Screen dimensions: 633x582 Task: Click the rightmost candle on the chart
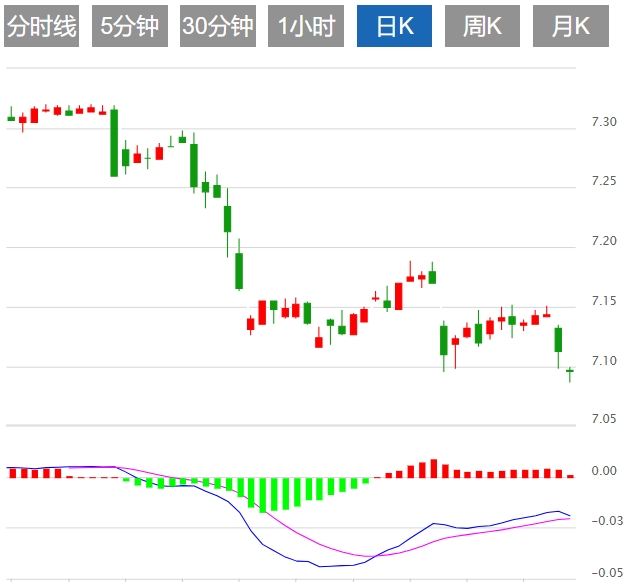(570, 372)
